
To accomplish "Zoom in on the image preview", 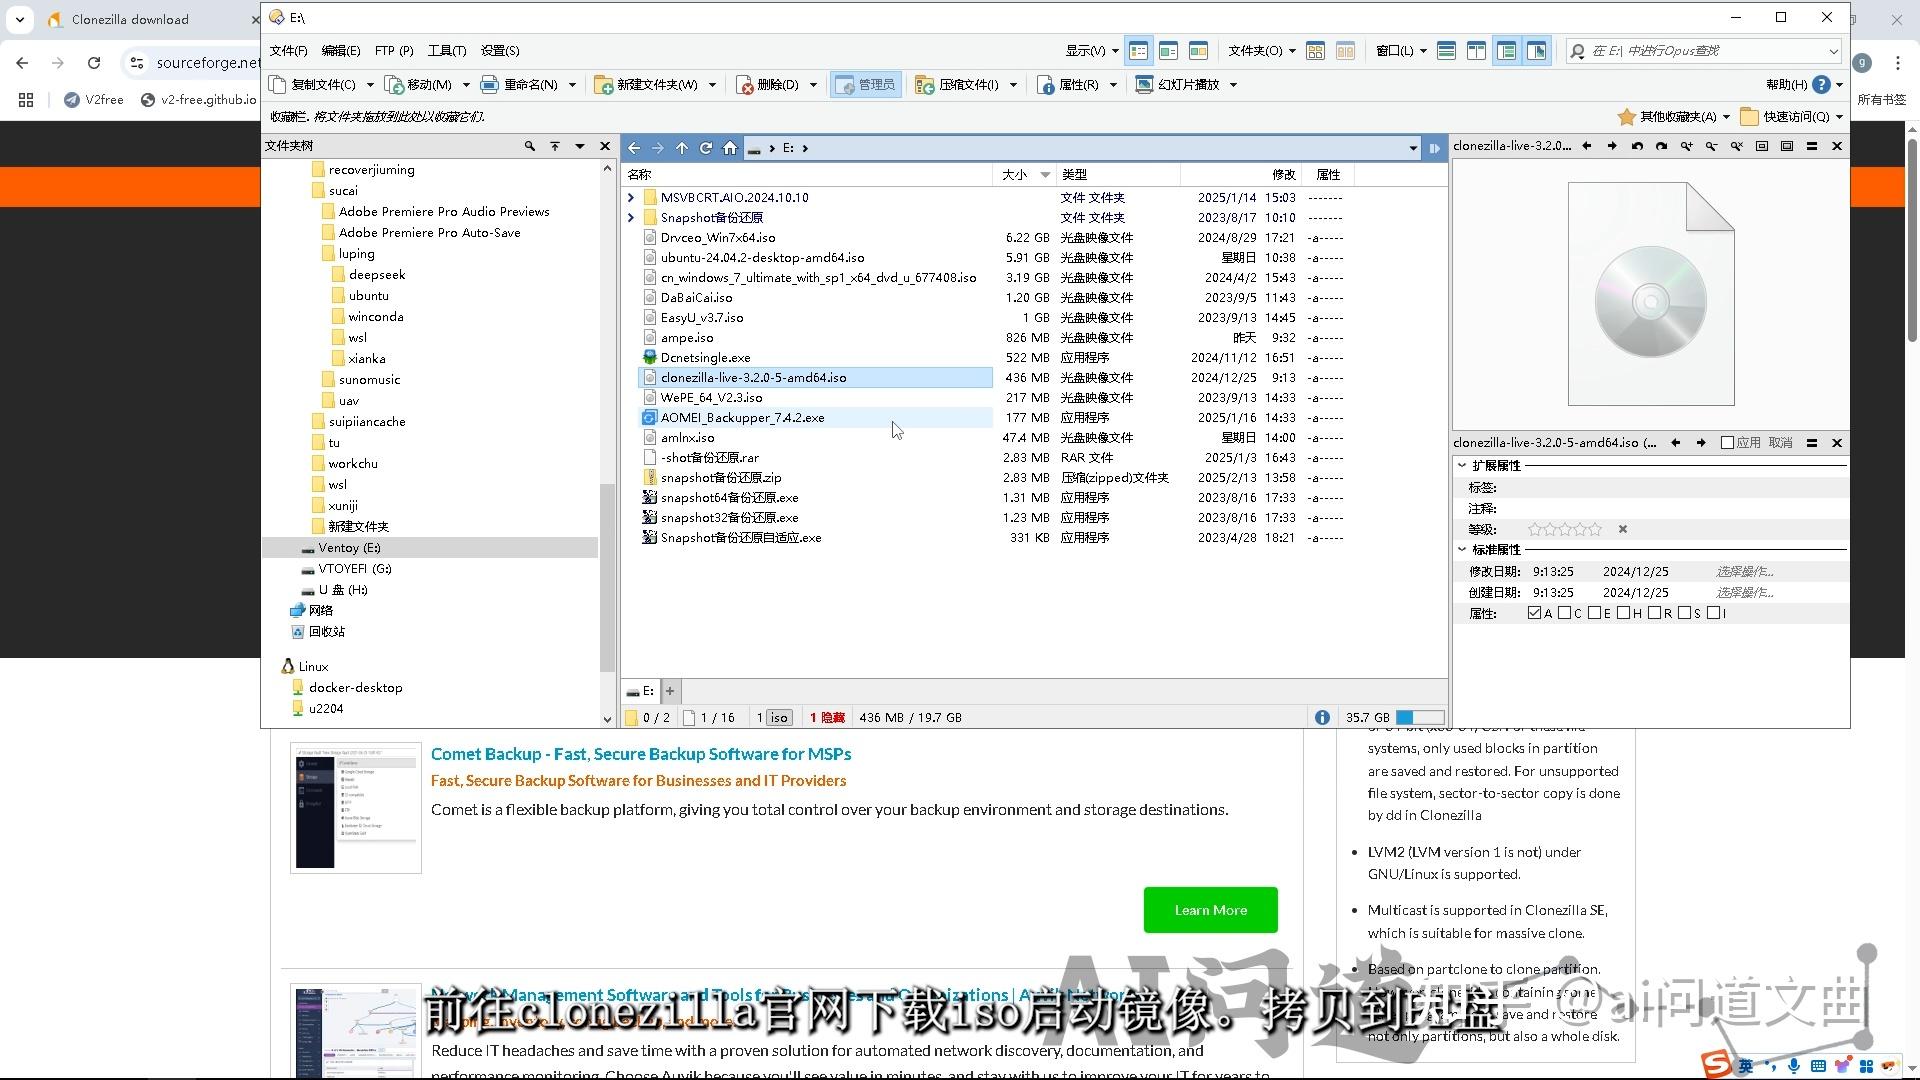I will (1687, 145).
